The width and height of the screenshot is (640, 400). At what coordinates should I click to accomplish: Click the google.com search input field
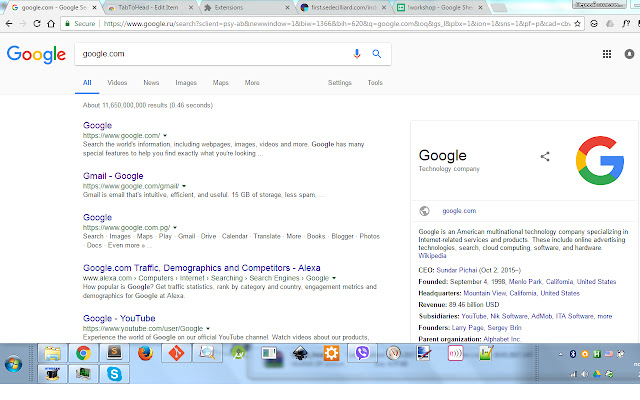tap(210, 53)
